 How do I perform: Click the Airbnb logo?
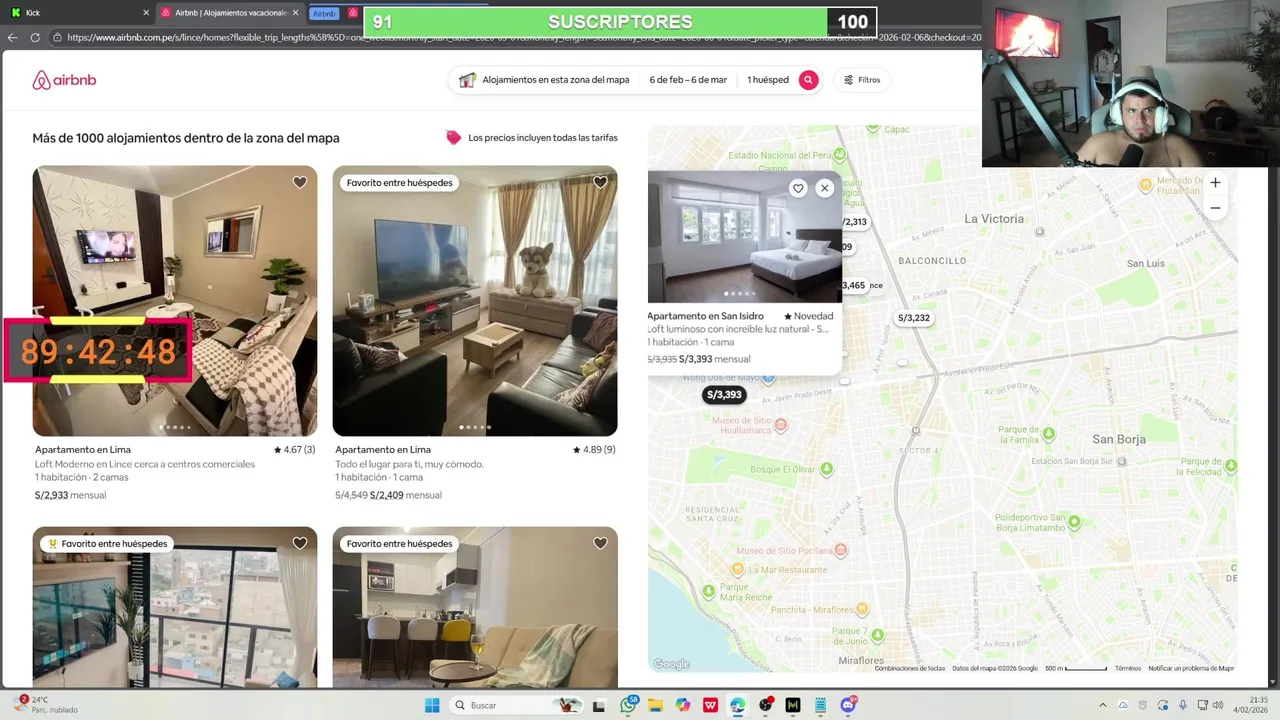[x=64, y=80]
